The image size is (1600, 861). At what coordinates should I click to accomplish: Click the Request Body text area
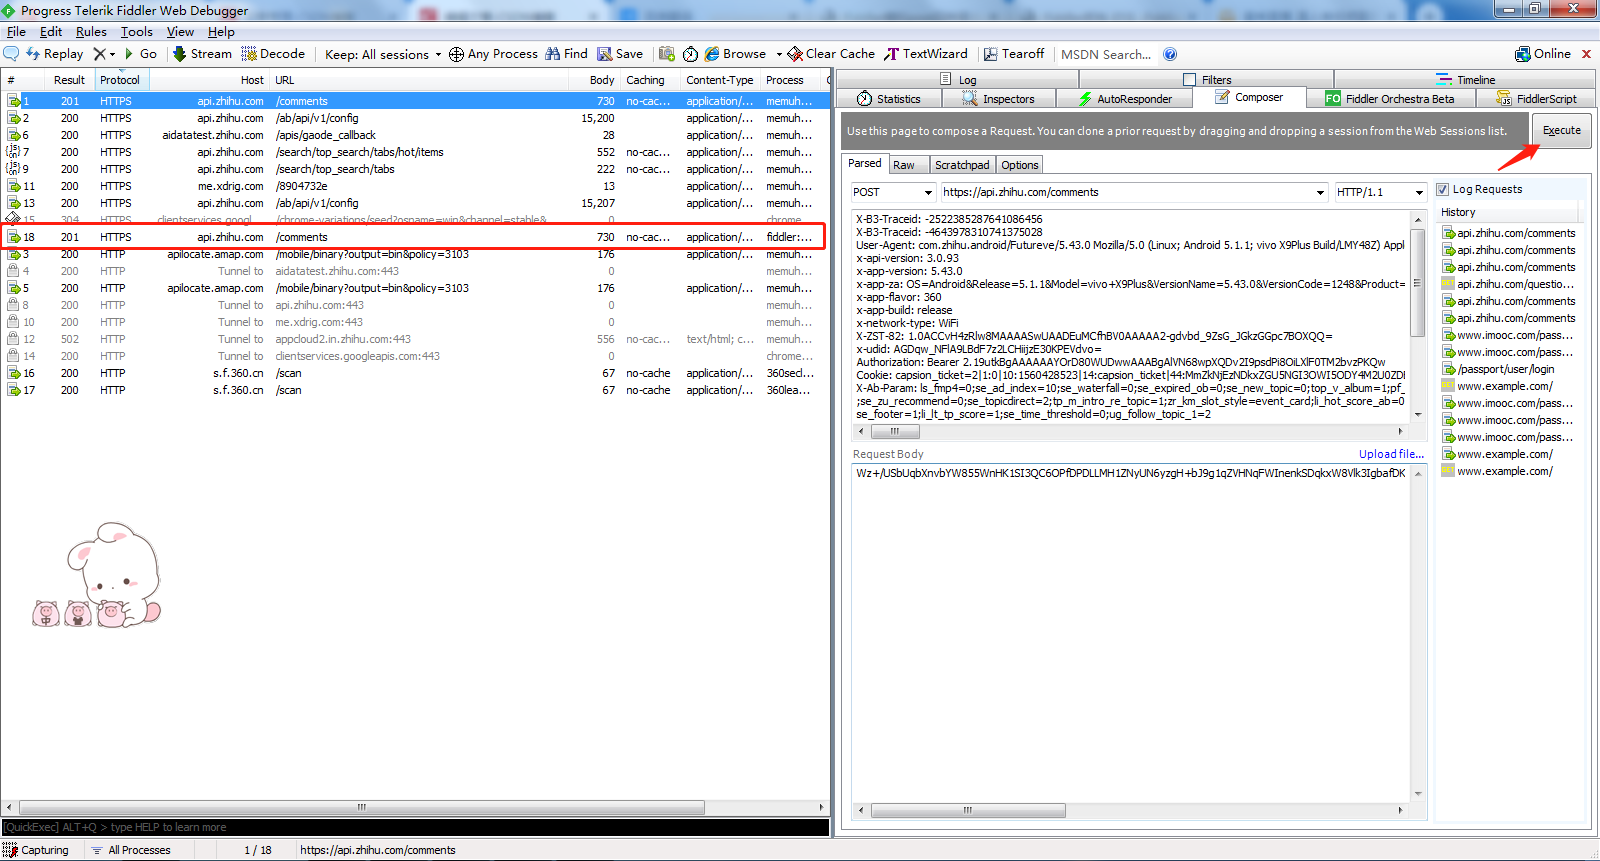pos(1131,634)
